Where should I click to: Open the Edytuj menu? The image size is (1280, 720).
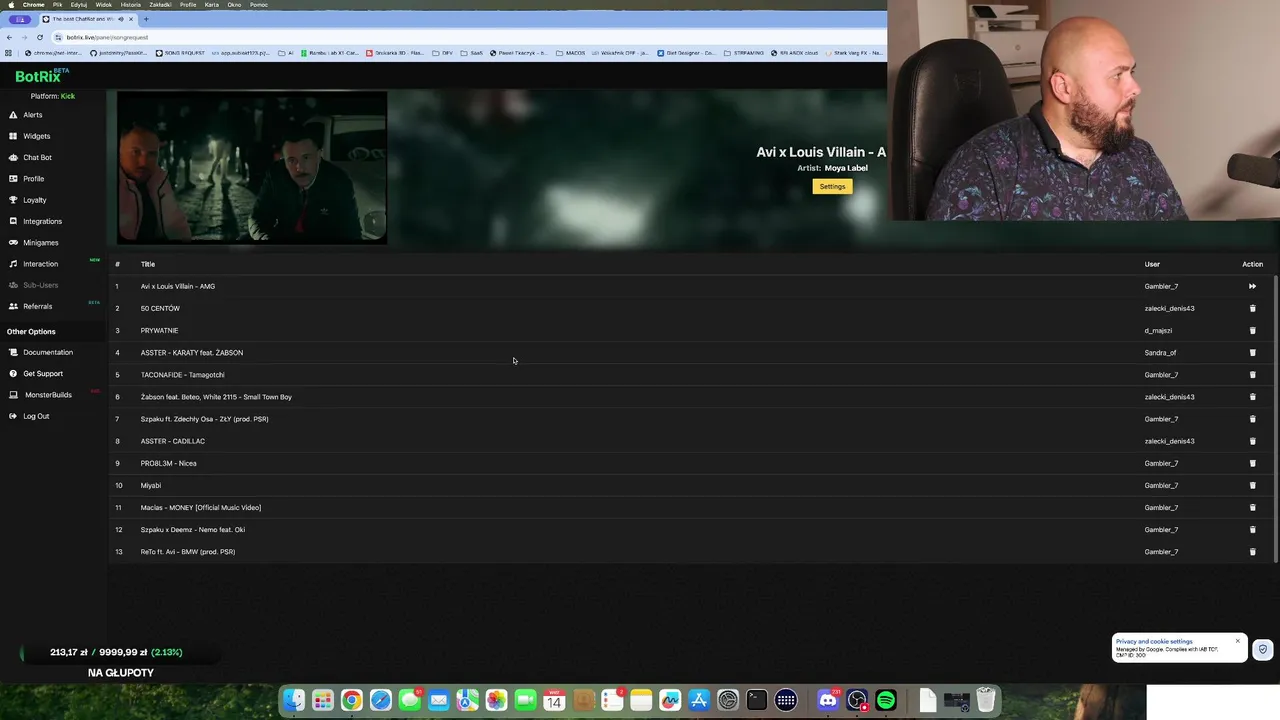(x=78, y=5)
